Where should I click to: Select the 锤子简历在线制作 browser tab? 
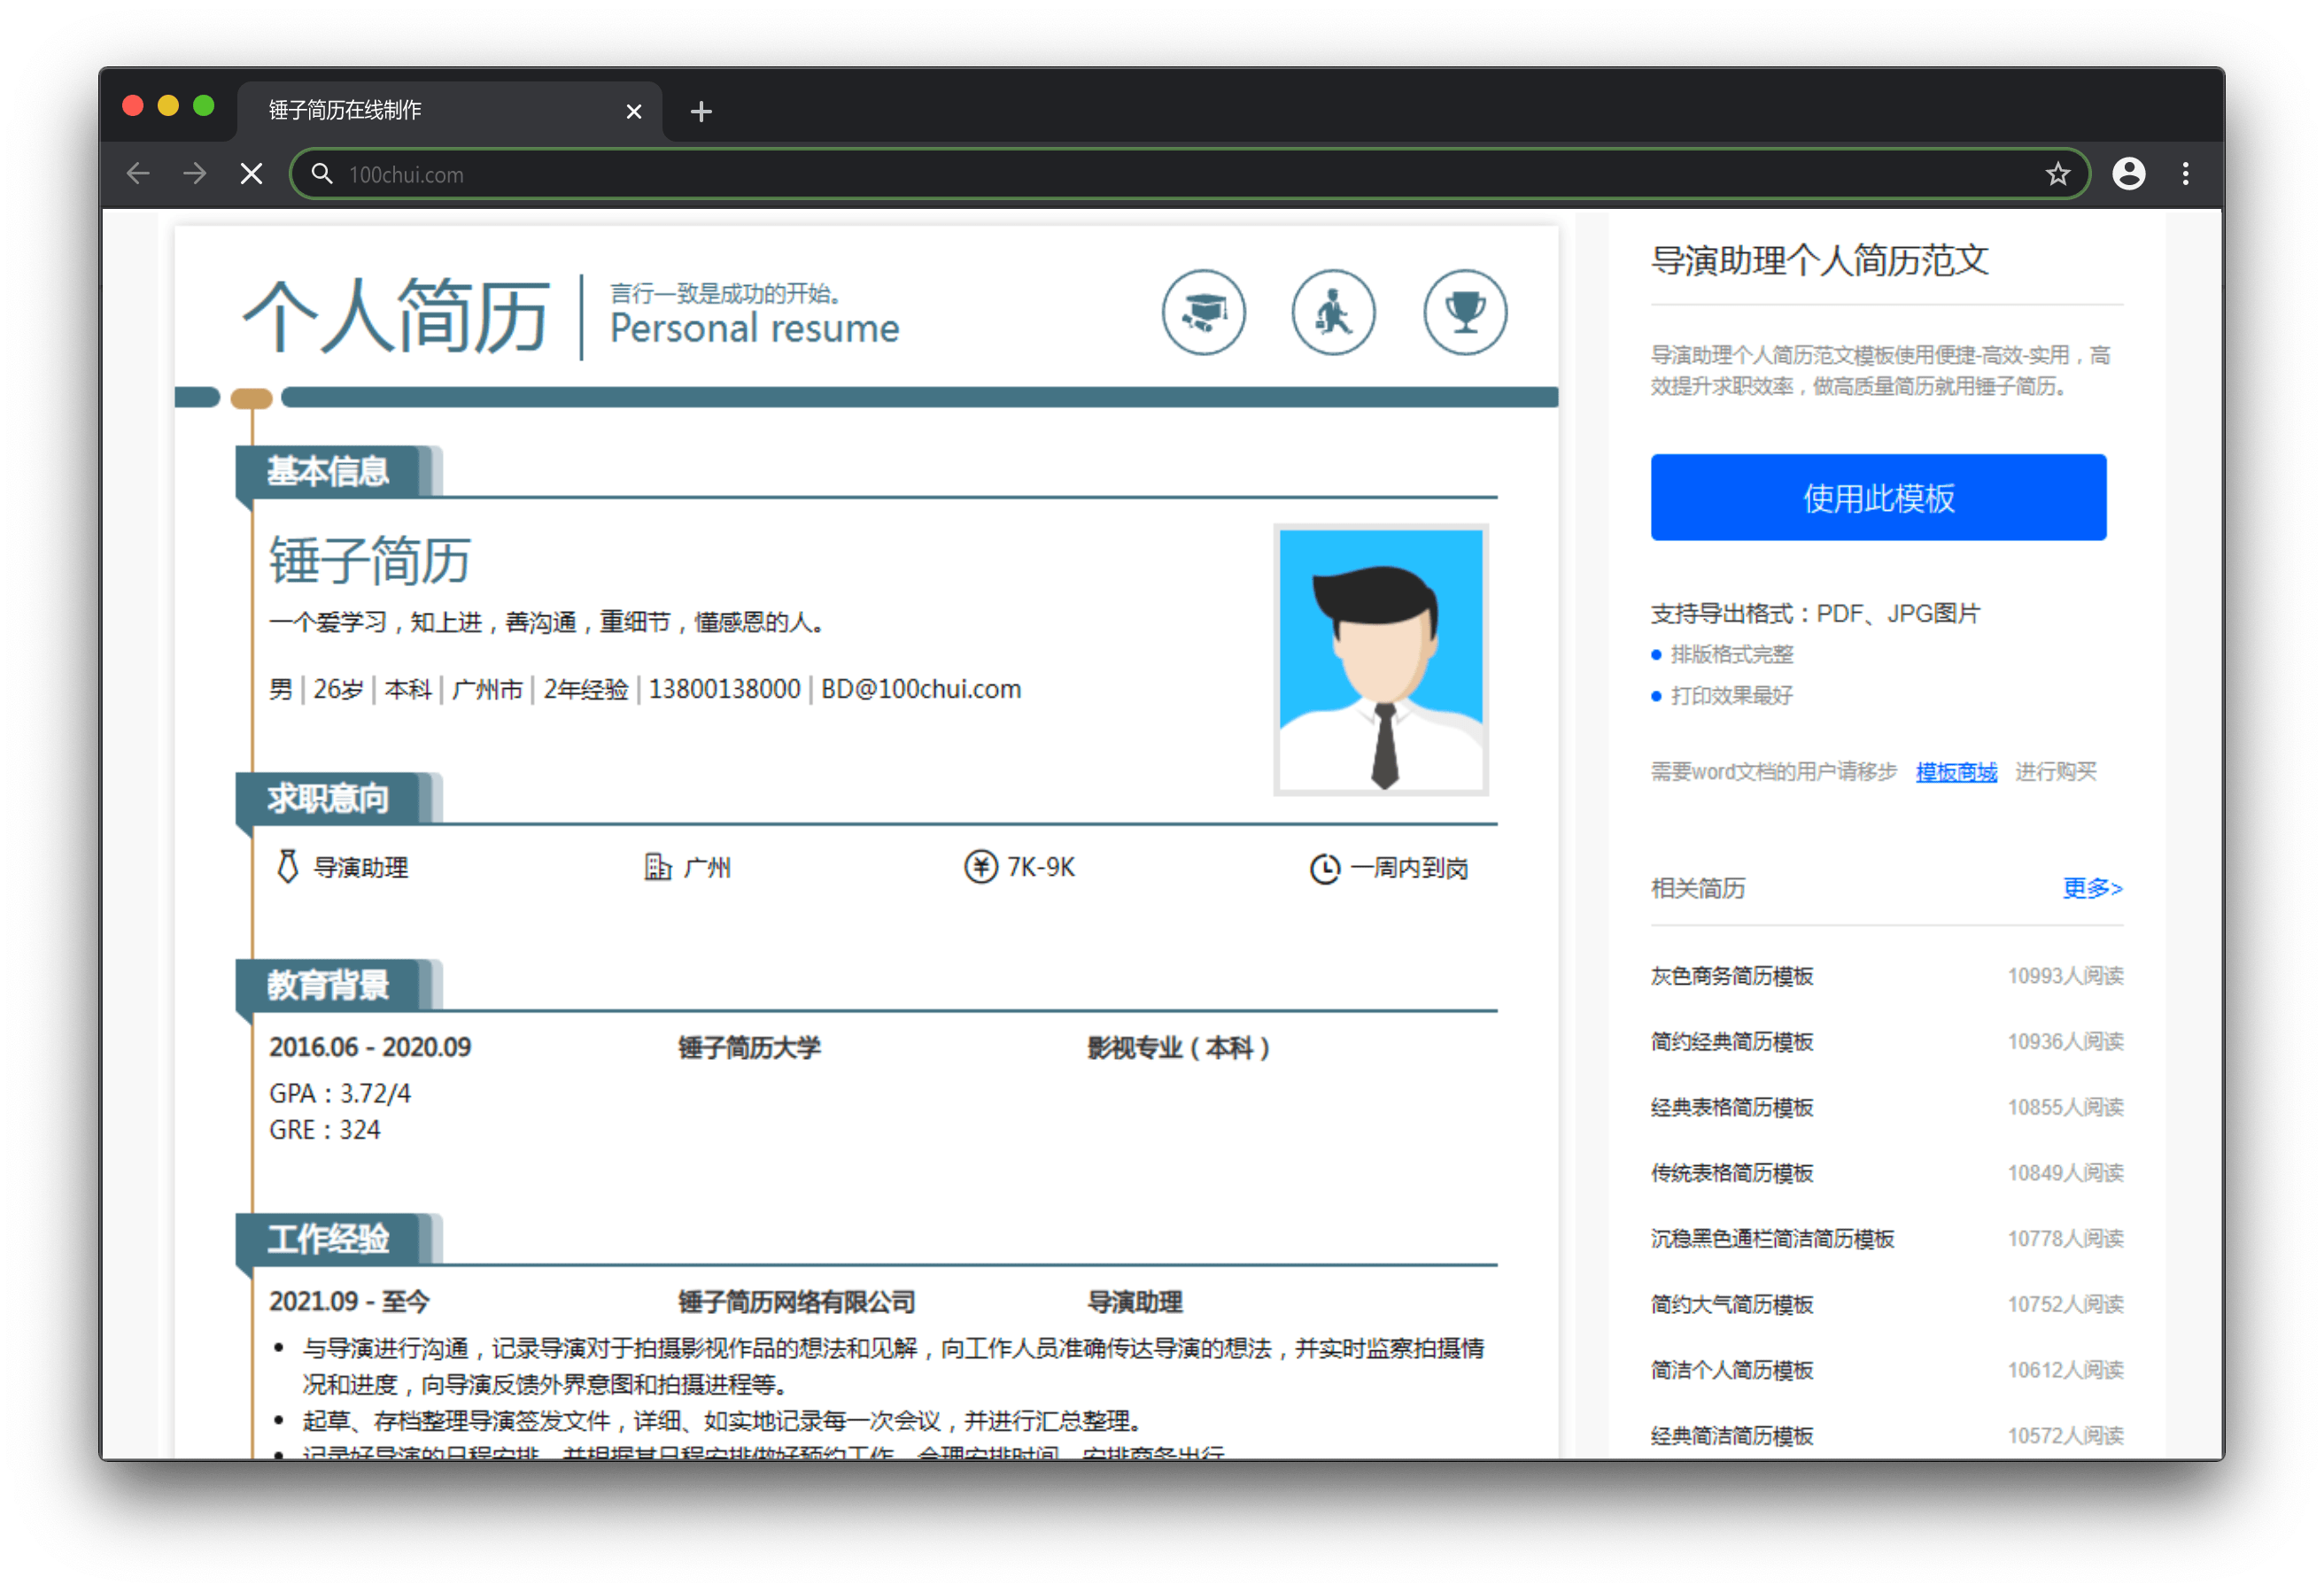click(449, 110)
